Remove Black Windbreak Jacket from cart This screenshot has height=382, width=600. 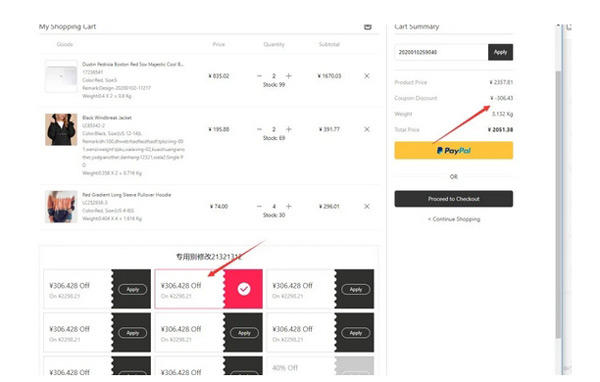click(x=367, y=129)
